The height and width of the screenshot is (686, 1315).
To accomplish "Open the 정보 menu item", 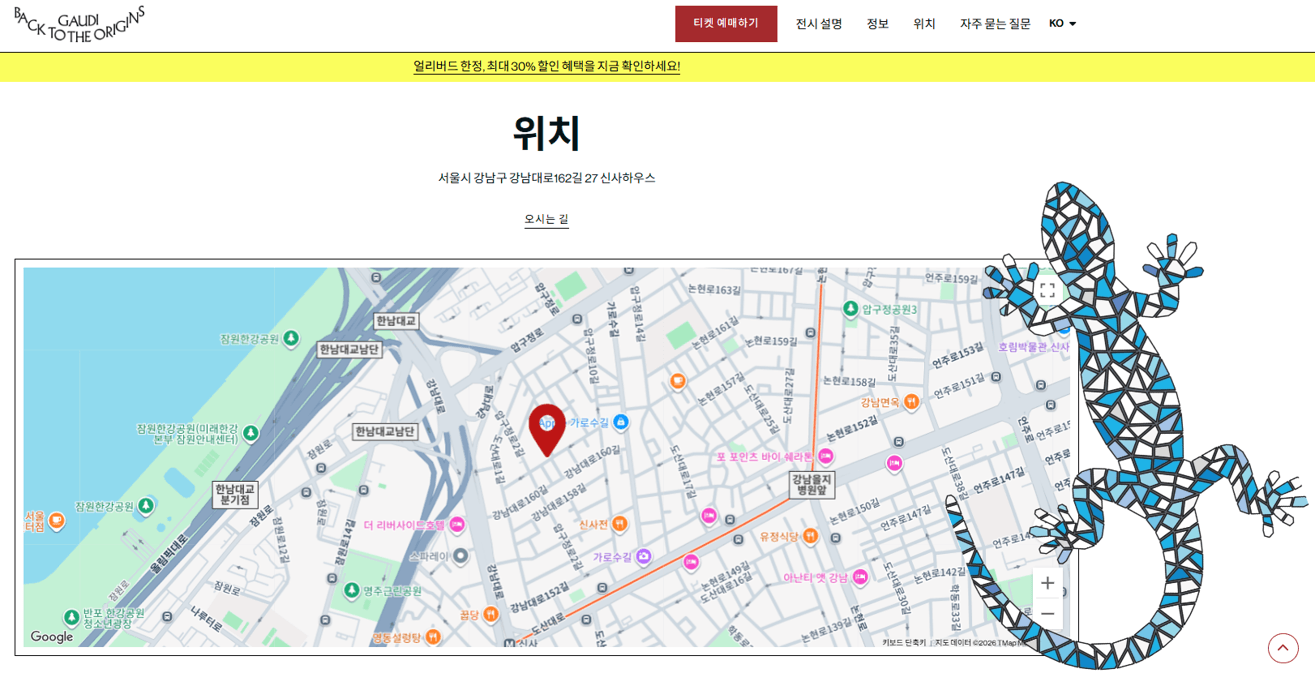I will pyautogui.click(x=878, y=23).
